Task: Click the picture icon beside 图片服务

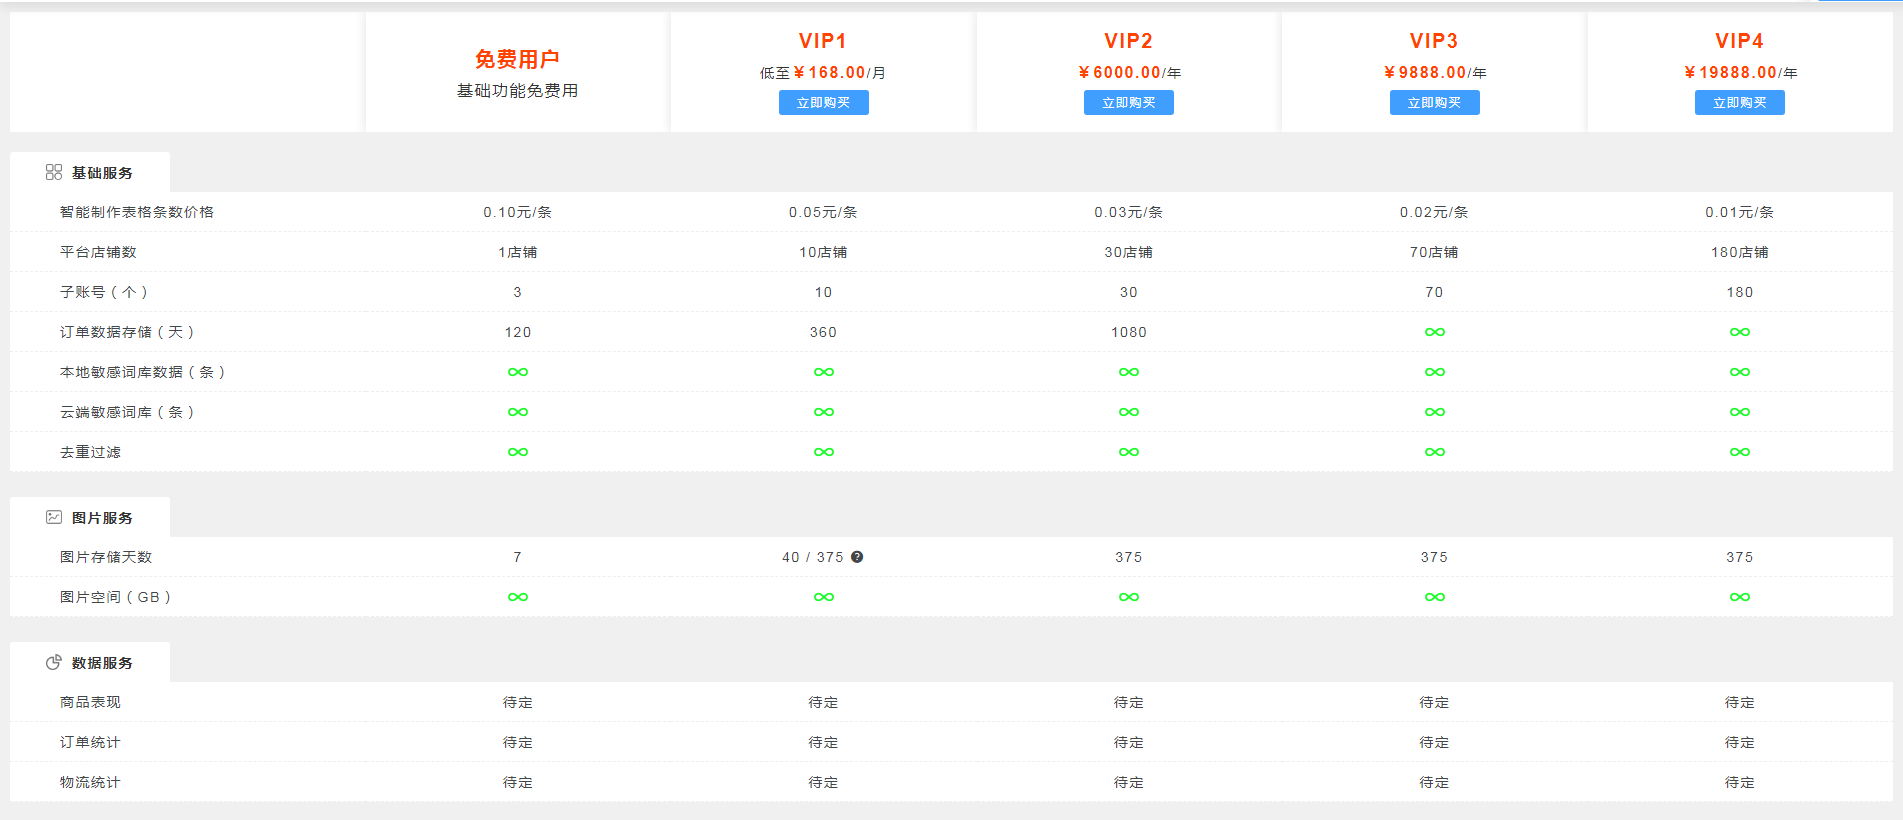Action: [x=54, y=517]
